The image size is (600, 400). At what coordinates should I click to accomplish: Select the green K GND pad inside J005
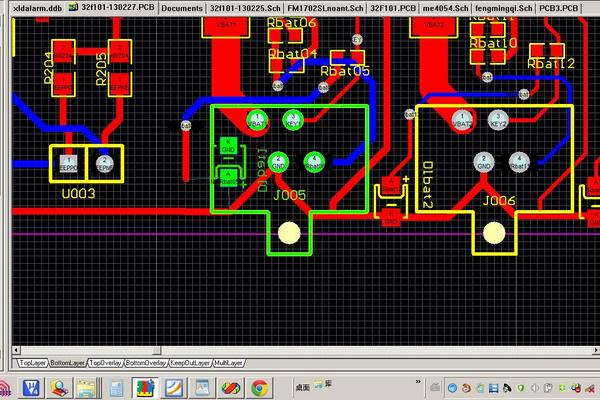(x=228, y=146)
